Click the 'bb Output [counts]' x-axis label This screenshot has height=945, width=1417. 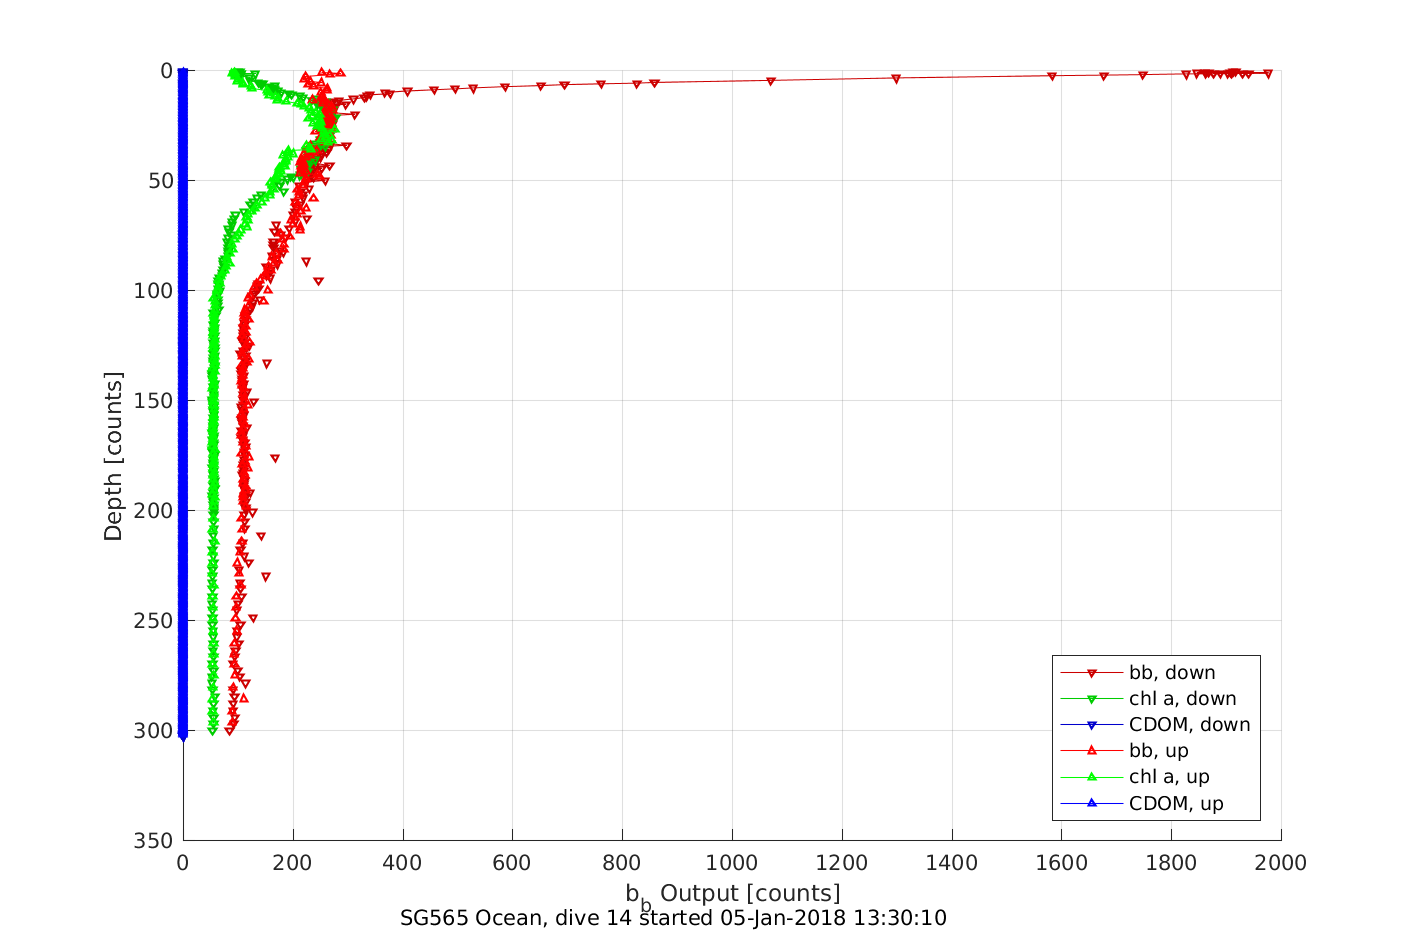733,894
